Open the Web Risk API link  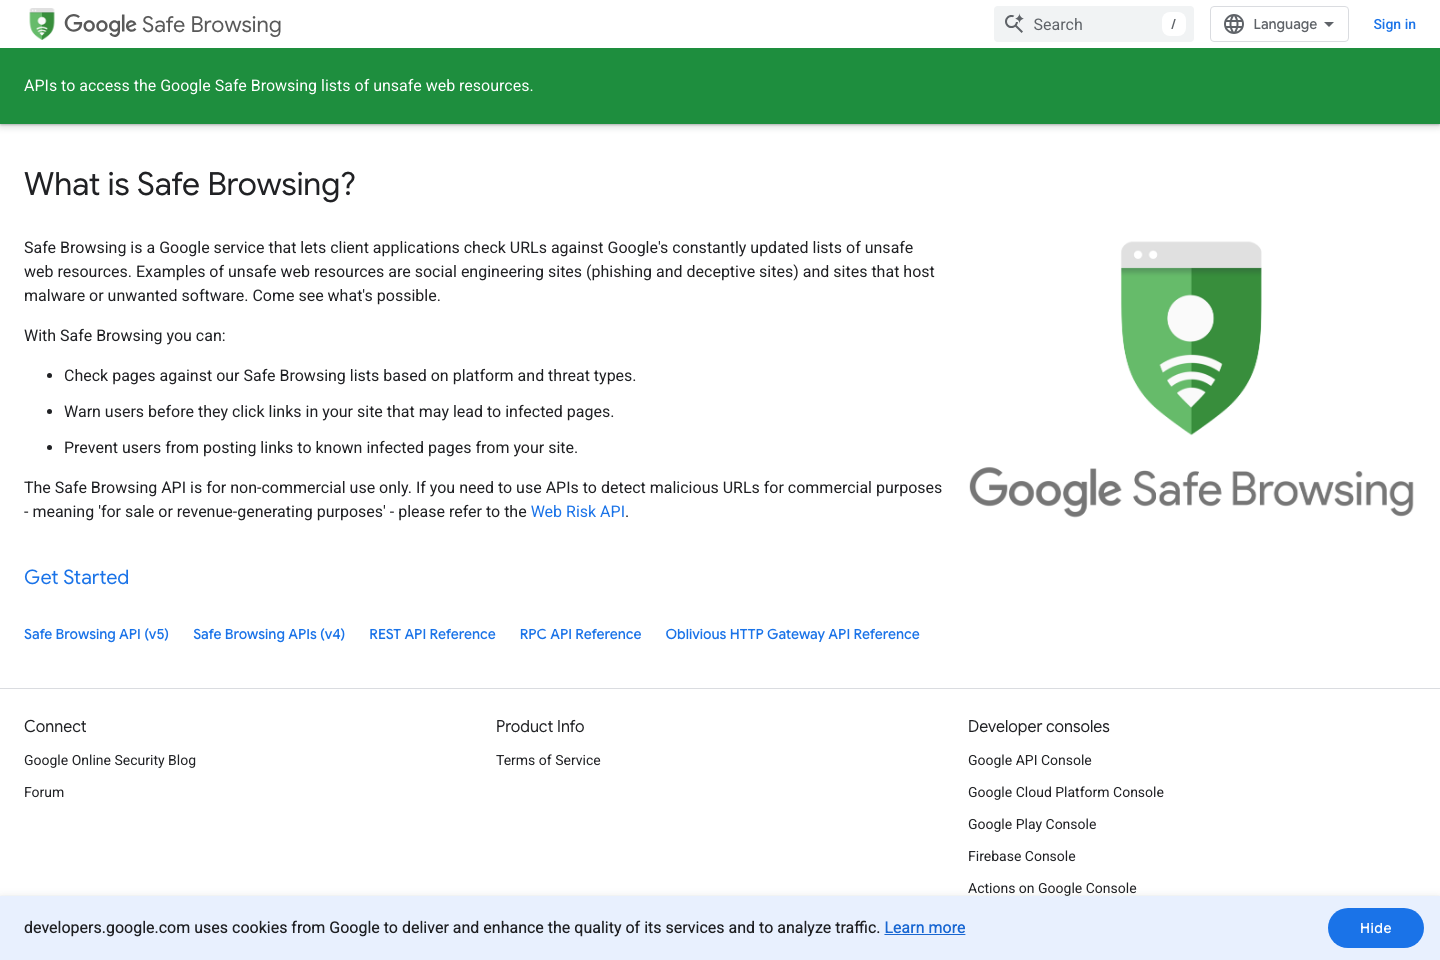coord(577,511)
